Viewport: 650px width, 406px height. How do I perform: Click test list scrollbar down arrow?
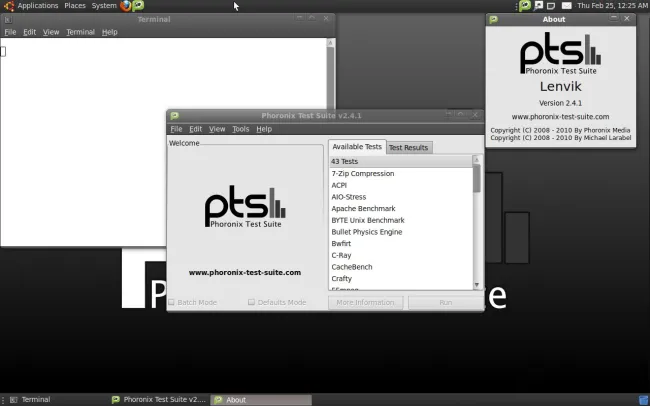pyautogui.click(x=477, y=285)
